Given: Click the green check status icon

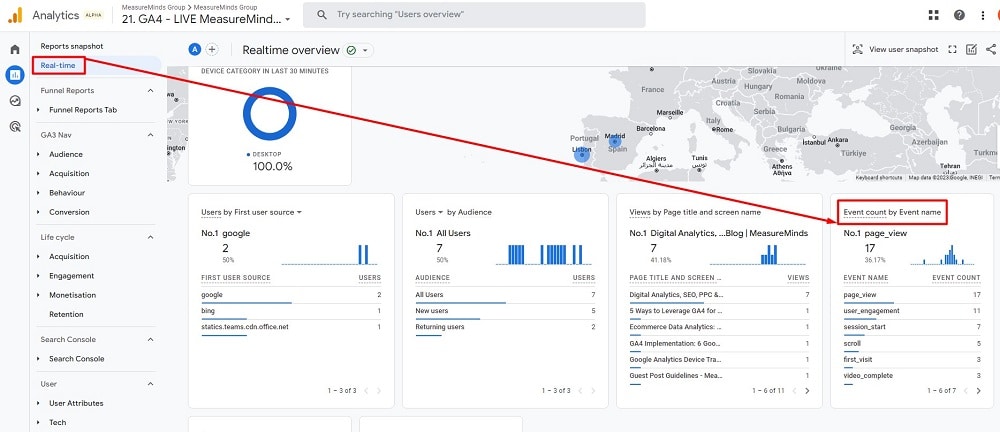Looking at the screenshot, I should (351, 50).
